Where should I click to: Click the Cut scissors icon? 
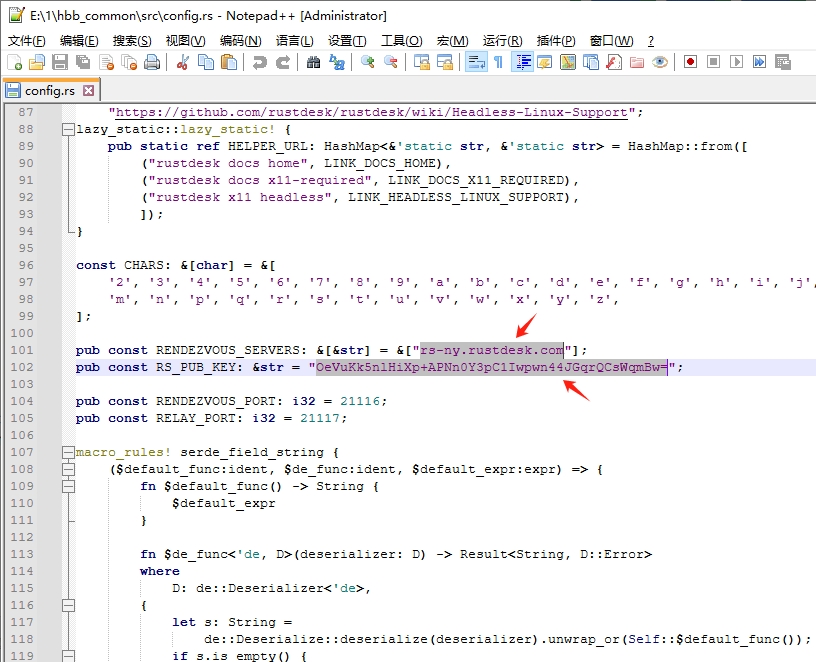183,62
